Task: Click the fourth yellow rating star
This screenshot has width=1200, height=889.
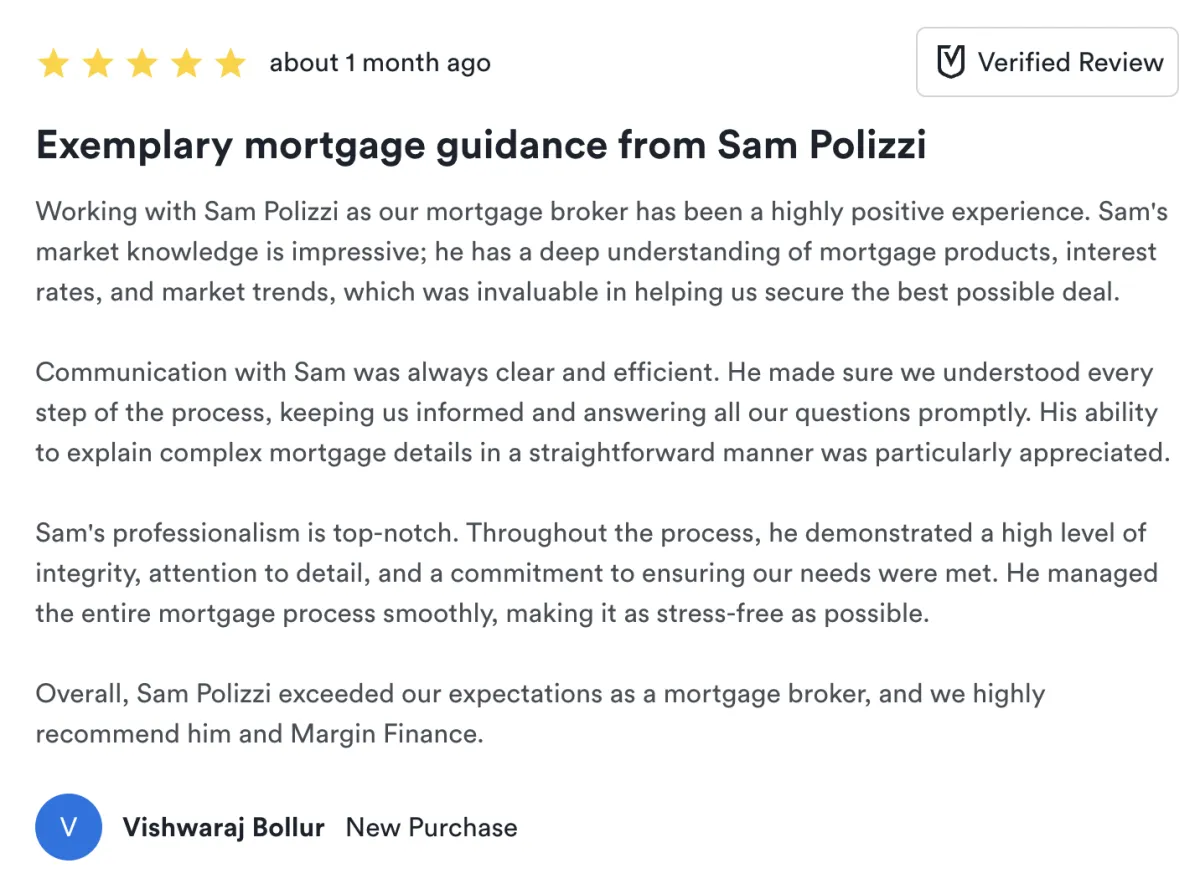Action: pyautogui.click(x=187, y=64)
